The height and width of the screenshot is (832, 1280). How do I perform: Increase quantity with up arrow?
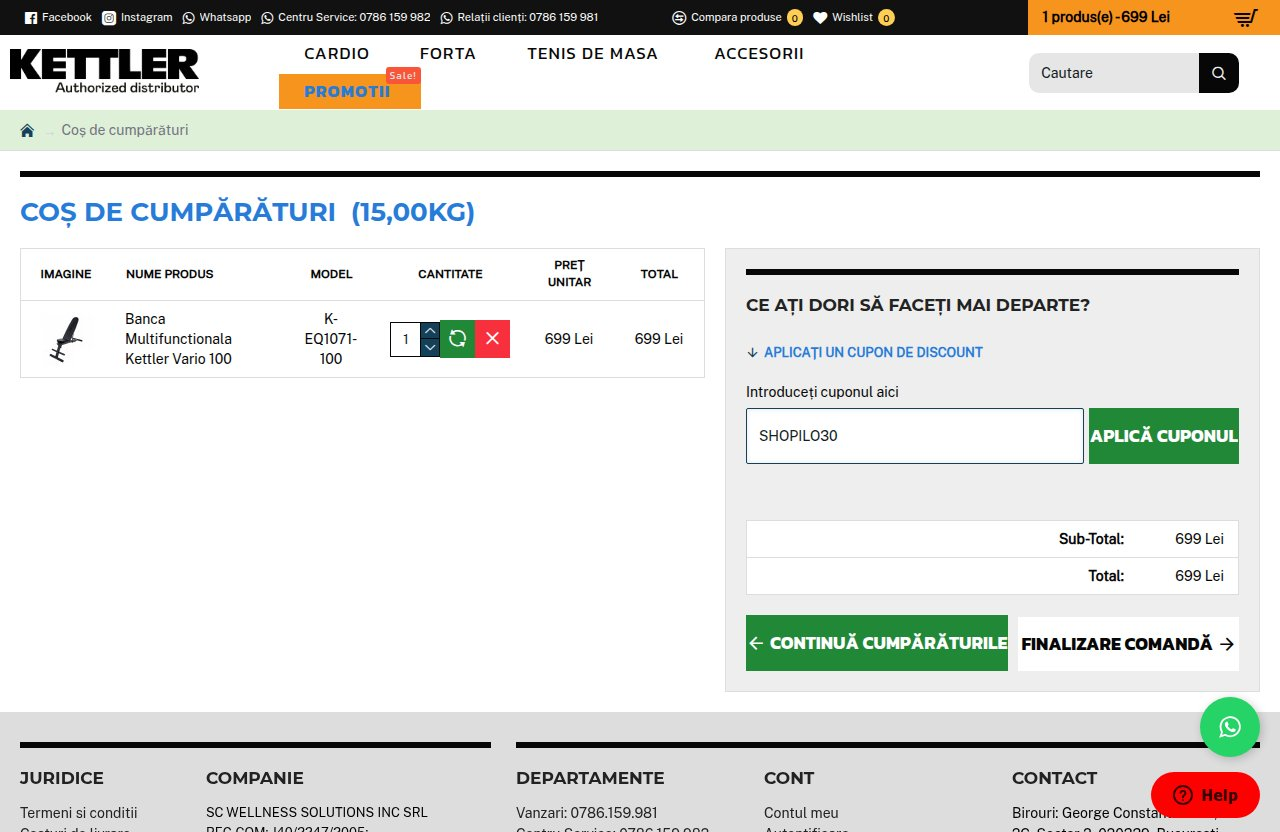[x=430, y=331]
